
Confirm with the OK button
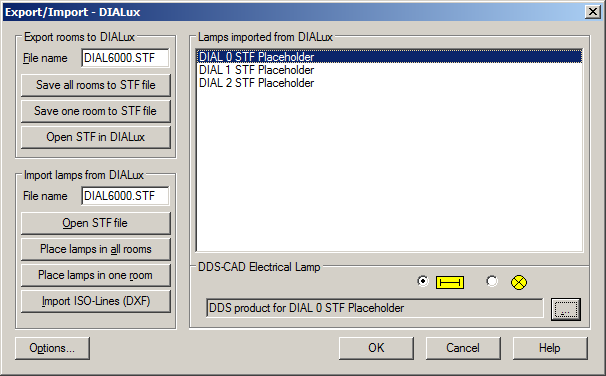pyautogui.click(x=376, y=348)
